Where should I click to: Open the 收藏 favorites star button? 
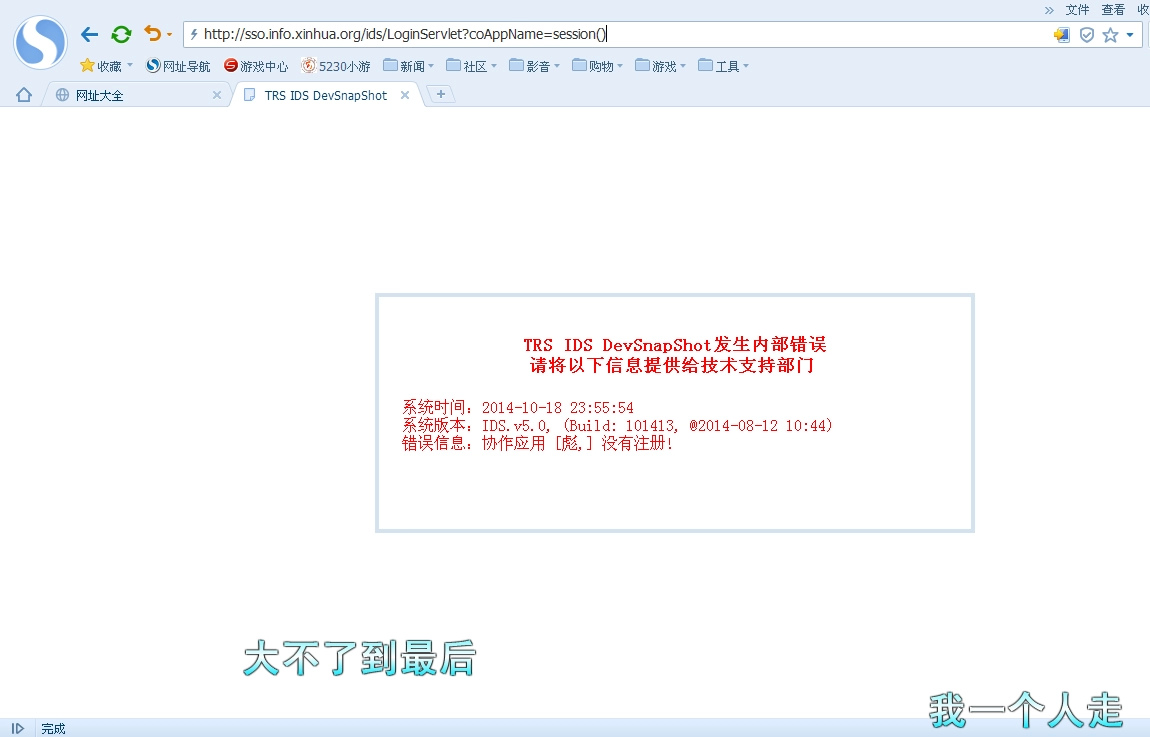point(101,66)
